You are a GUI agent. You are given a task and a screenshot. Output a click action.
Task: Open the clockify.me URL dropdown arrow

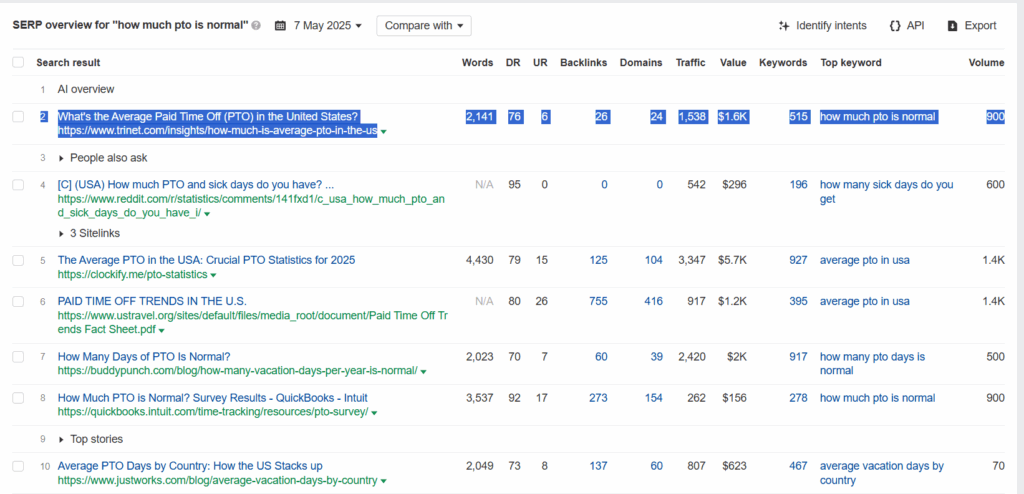tap(214, 275)
